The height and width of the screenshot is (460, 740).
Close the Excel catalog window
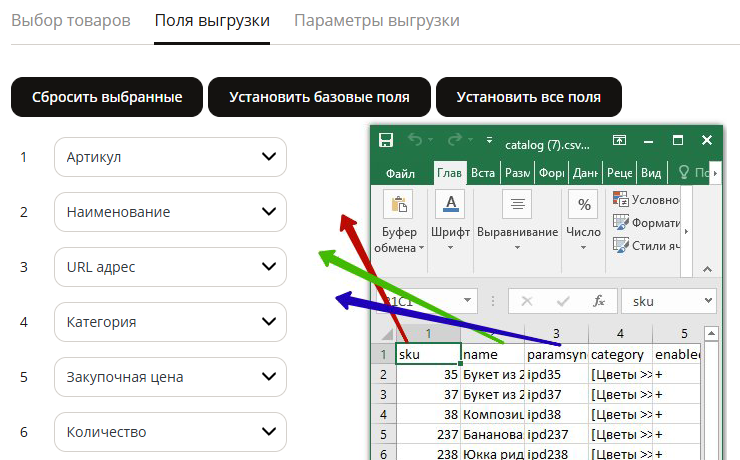coord(706,140)
